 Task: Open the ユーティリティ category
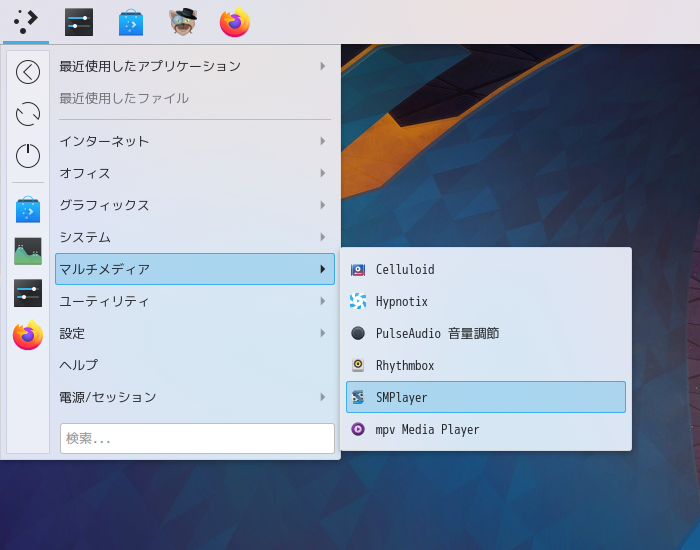(195, 301)
